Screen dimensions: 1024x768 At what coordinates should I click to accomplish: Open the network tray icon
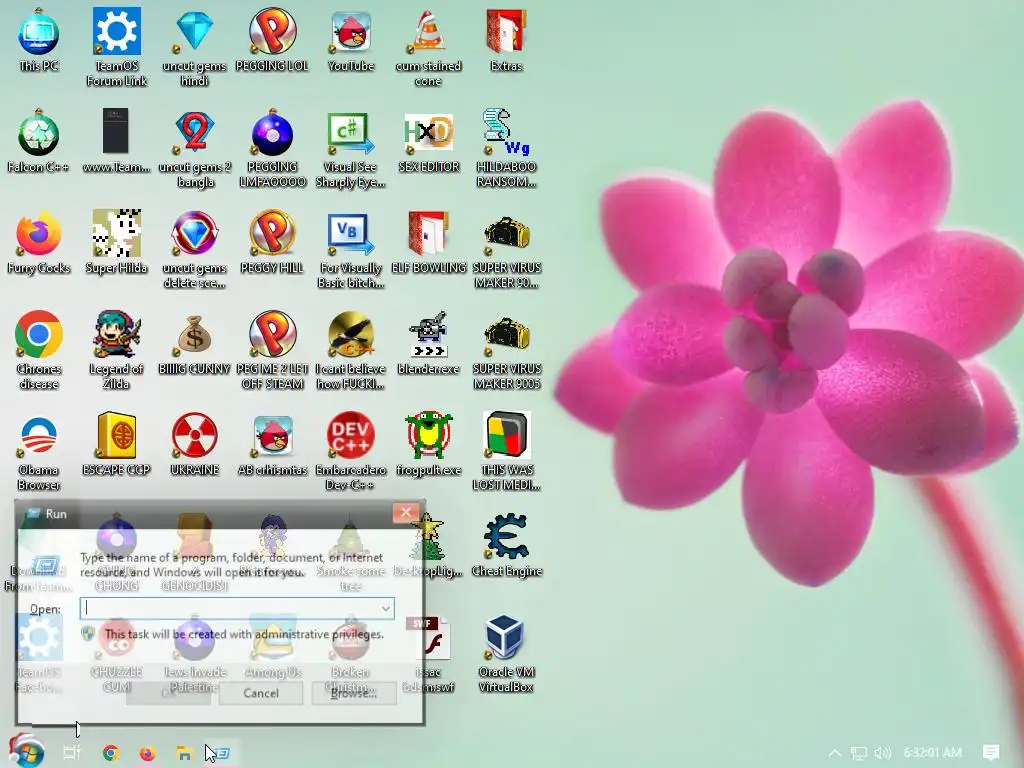(x=859, y=753)
